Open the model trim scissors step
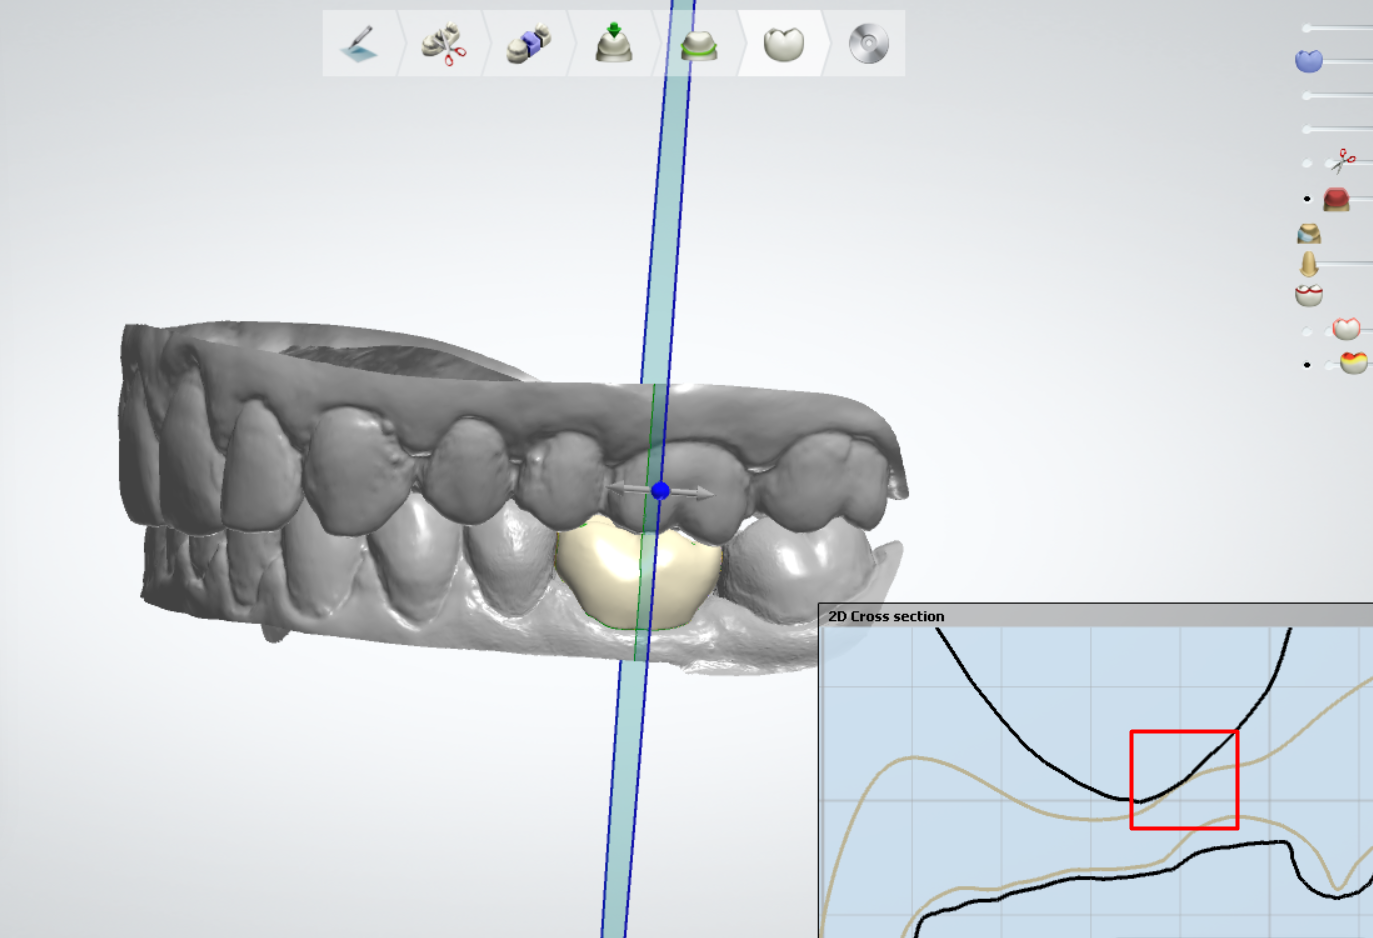1373x938 pixels. tap(444, 44)
